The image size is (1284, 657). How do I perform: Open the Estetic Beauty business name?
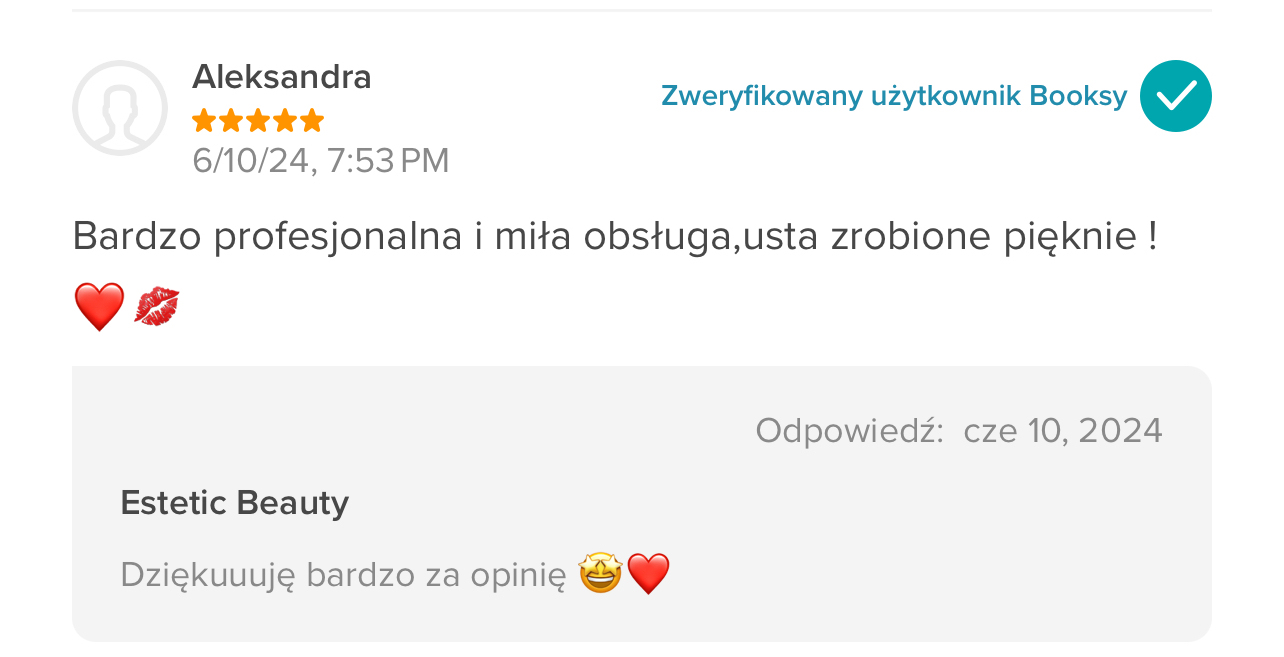coord(234,502)
